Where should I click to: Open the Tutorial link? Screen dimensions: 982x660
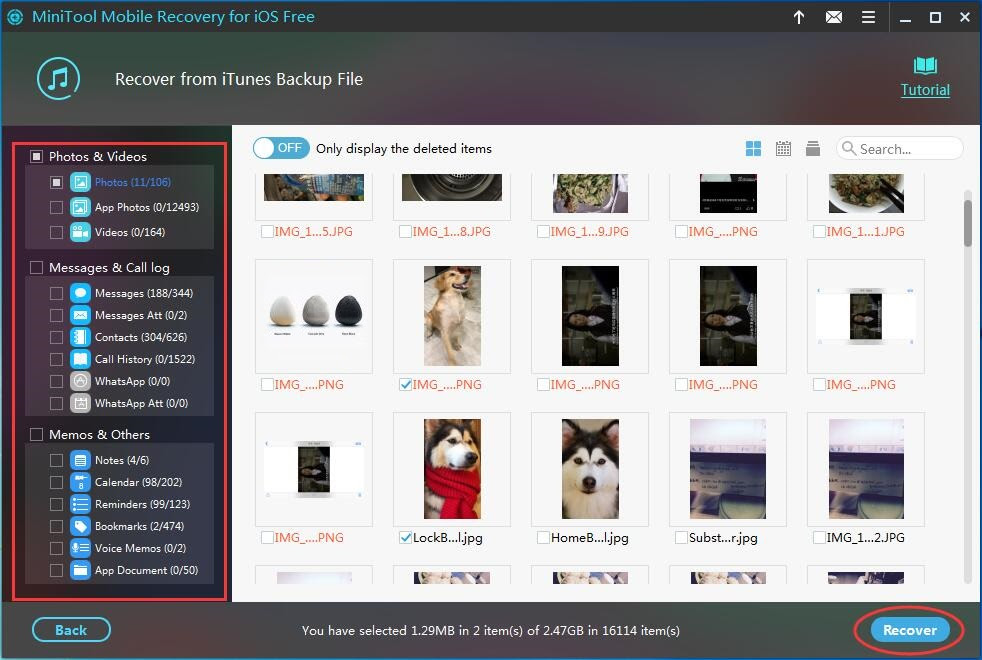925,90
